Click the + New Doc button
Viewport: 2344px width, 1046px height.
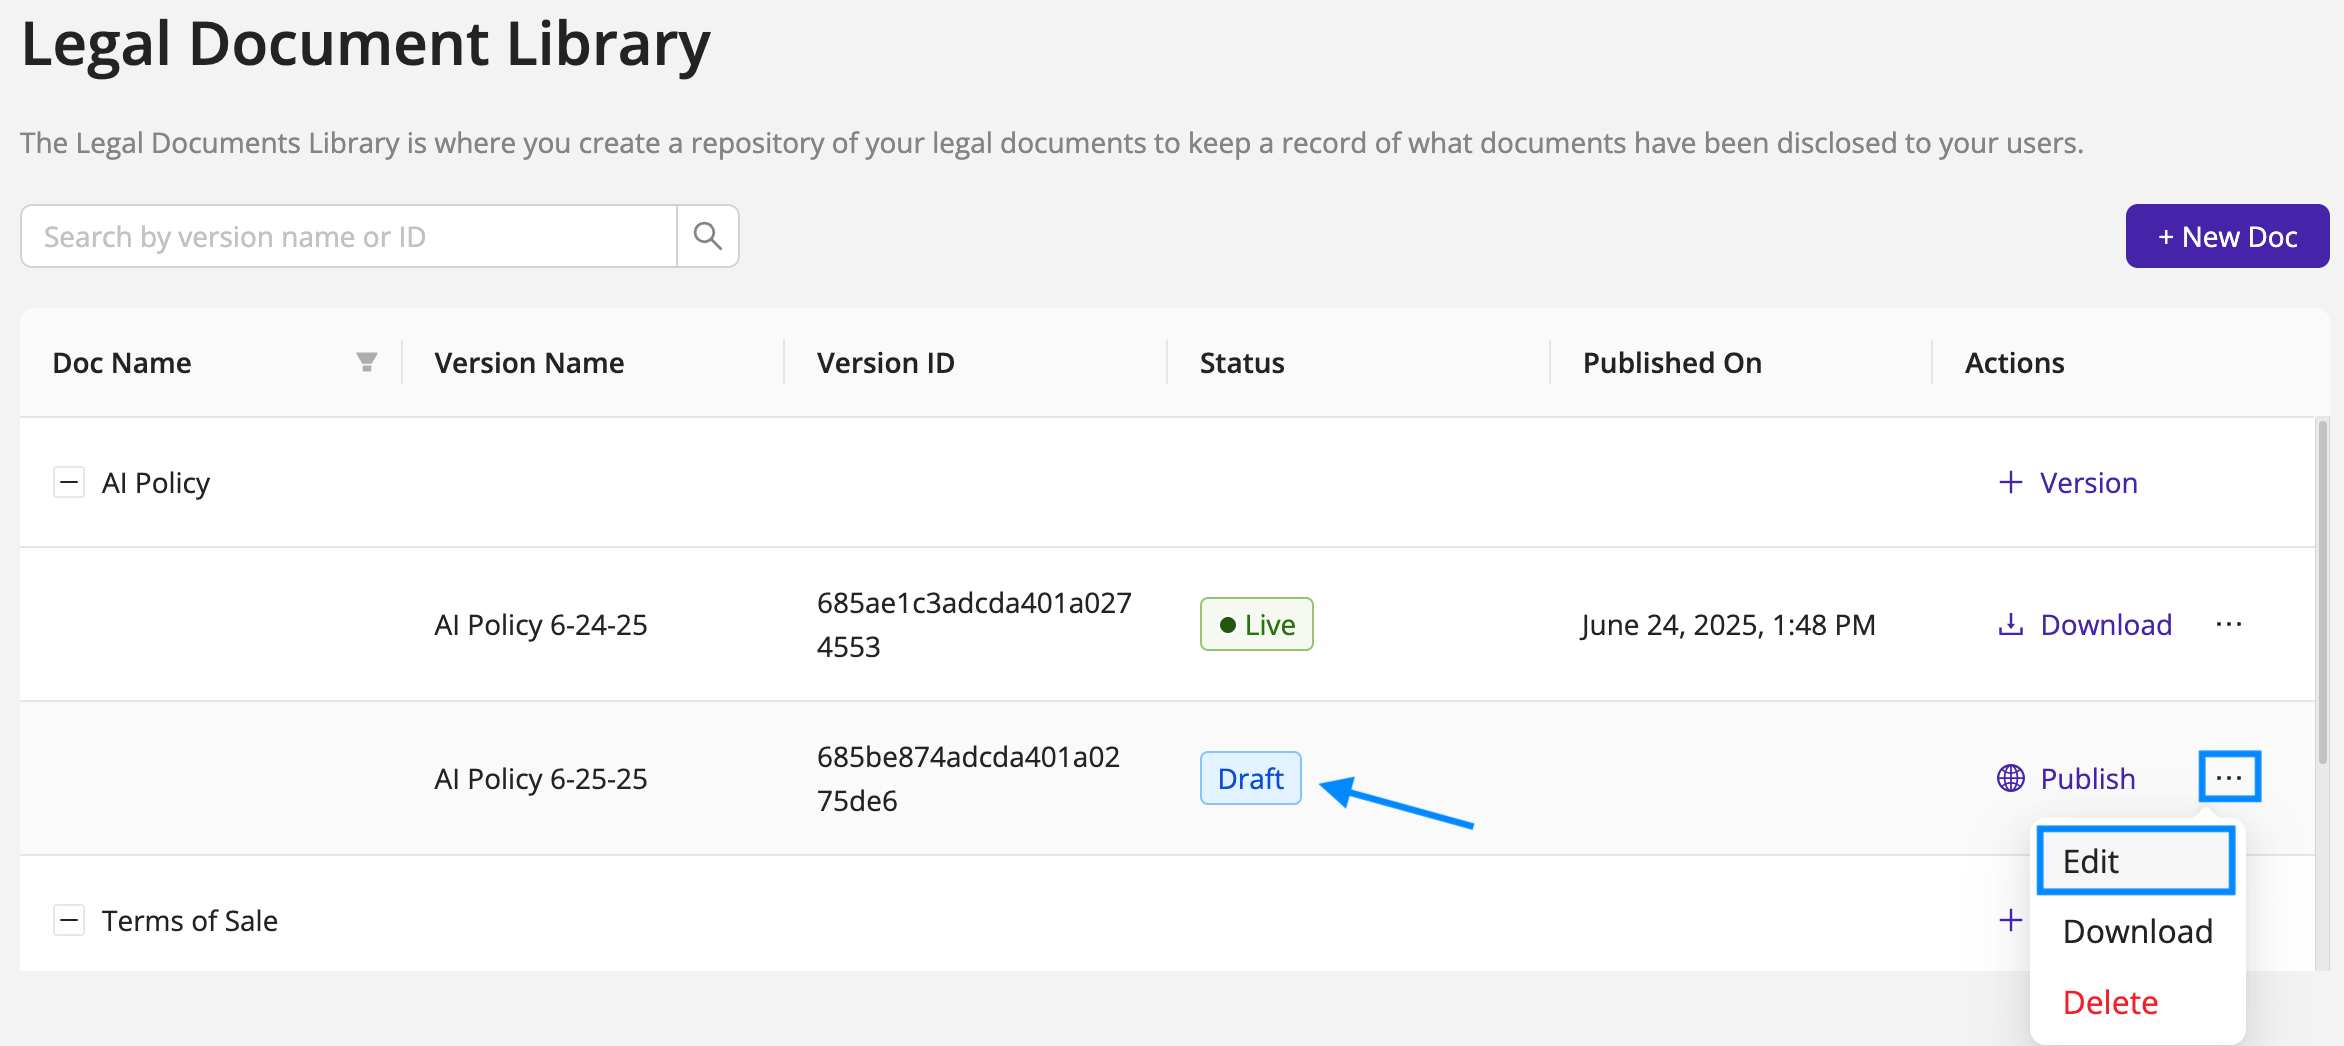(x=2227, y=236)
